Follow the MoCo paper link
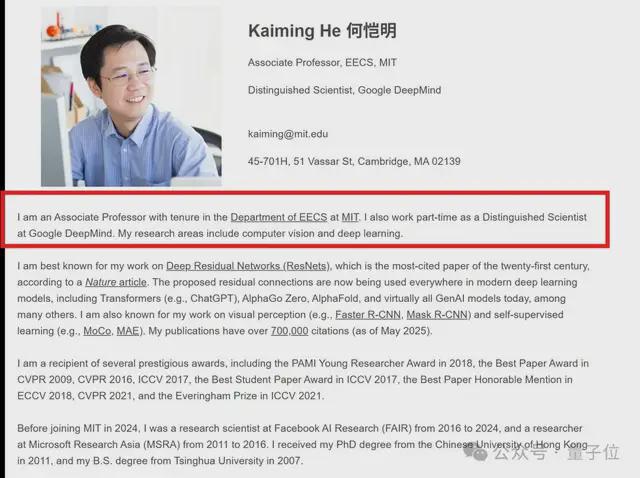Viewport: 640px width, 478px height. coord(97,331)
